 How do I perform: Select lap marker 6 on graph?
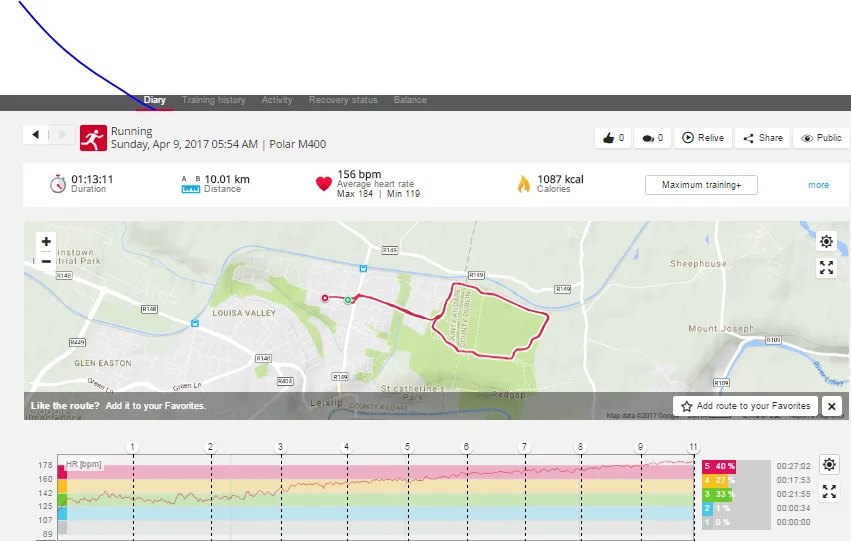click(x=466, y=447)
